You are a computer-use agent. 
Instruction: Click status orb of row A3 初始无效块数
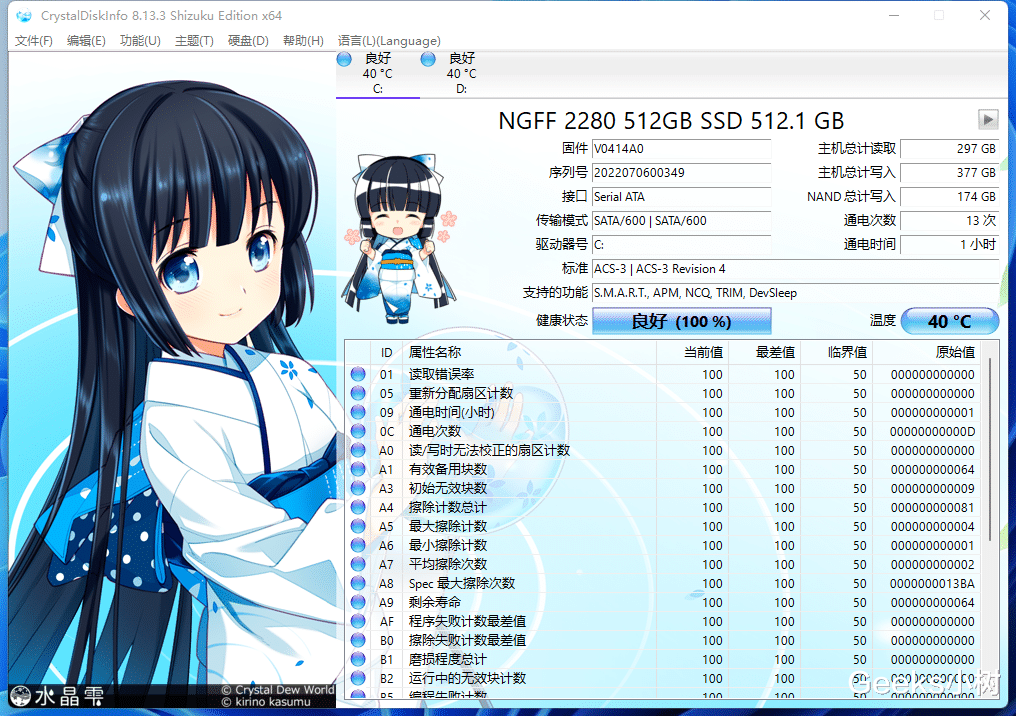point(358,488)
